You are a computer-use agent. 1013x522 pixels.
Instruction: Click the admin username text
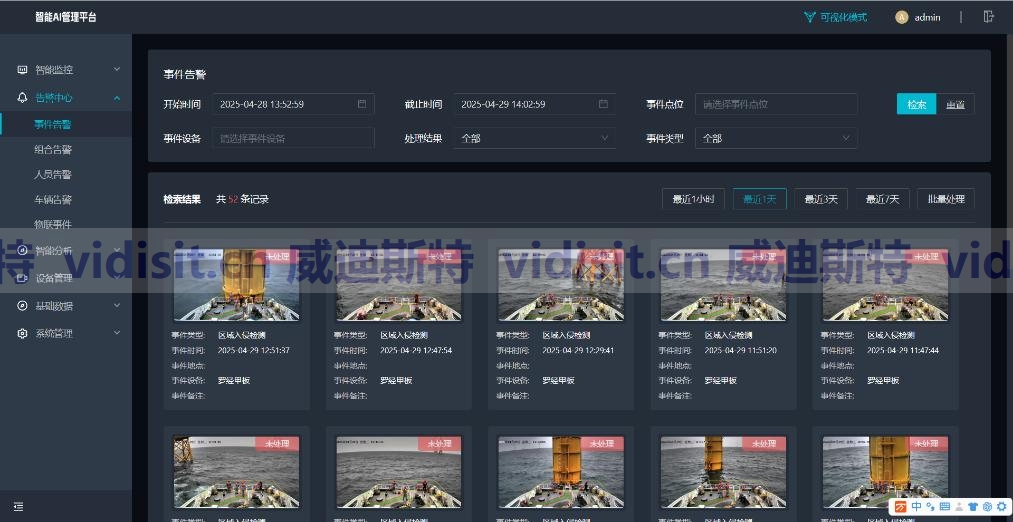927,17
